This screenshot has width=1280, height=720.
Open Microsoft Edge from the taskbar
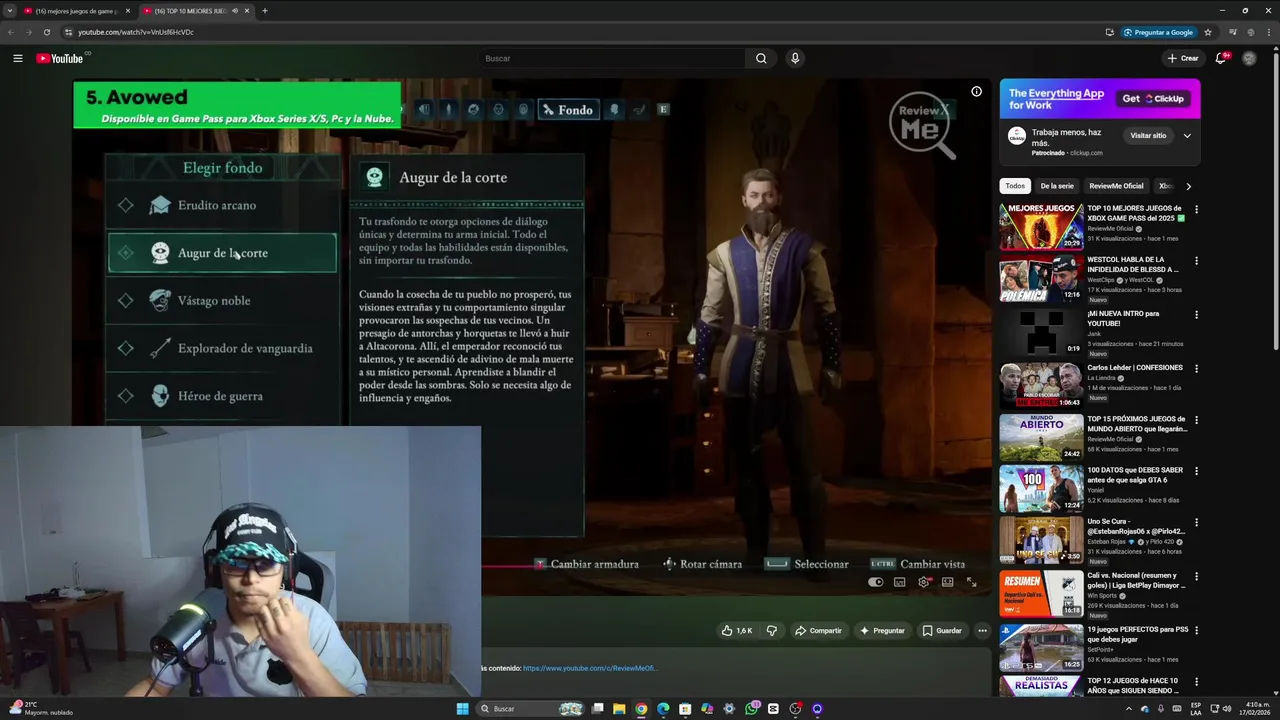(663, 709)
